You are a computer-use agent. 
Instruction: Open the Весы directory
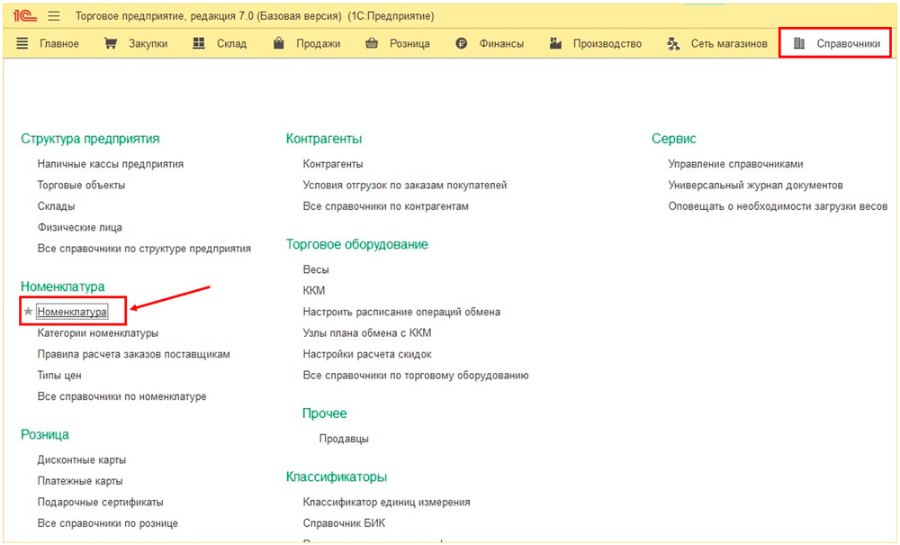(x=316, y=270)
